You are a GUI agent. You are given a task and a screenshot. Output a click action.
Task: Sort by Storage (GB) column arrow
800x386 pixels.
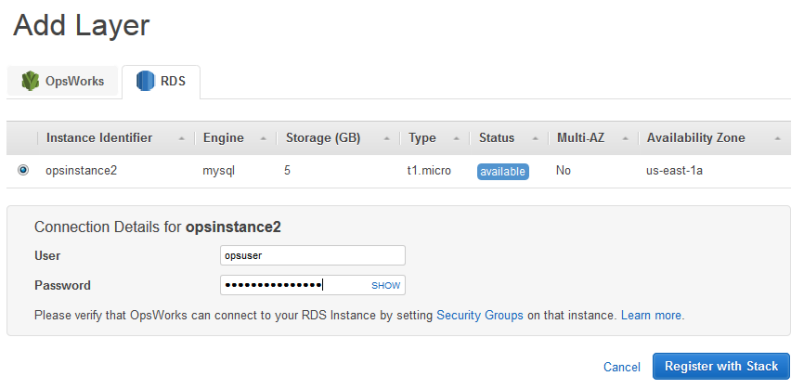point(387,139)
